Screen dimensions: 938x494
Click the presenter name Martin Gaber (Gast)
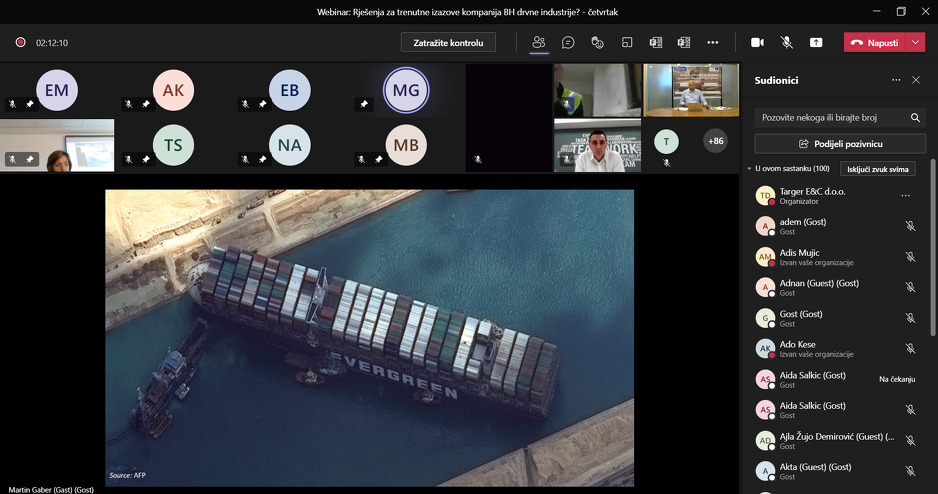tap(51, 490)
